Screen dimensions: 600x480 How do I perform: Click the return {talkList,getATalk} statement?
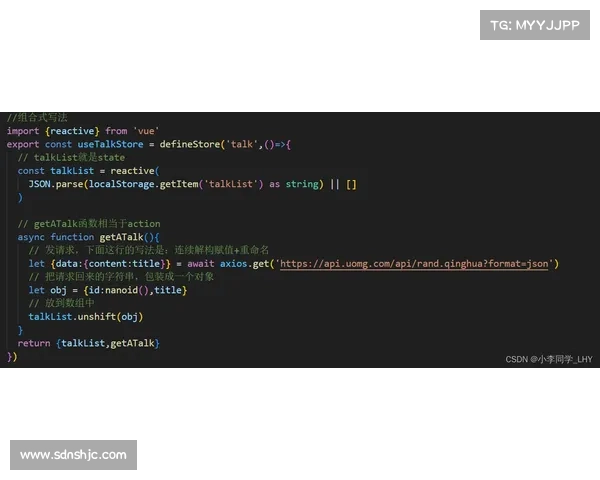tap(88, 343)
